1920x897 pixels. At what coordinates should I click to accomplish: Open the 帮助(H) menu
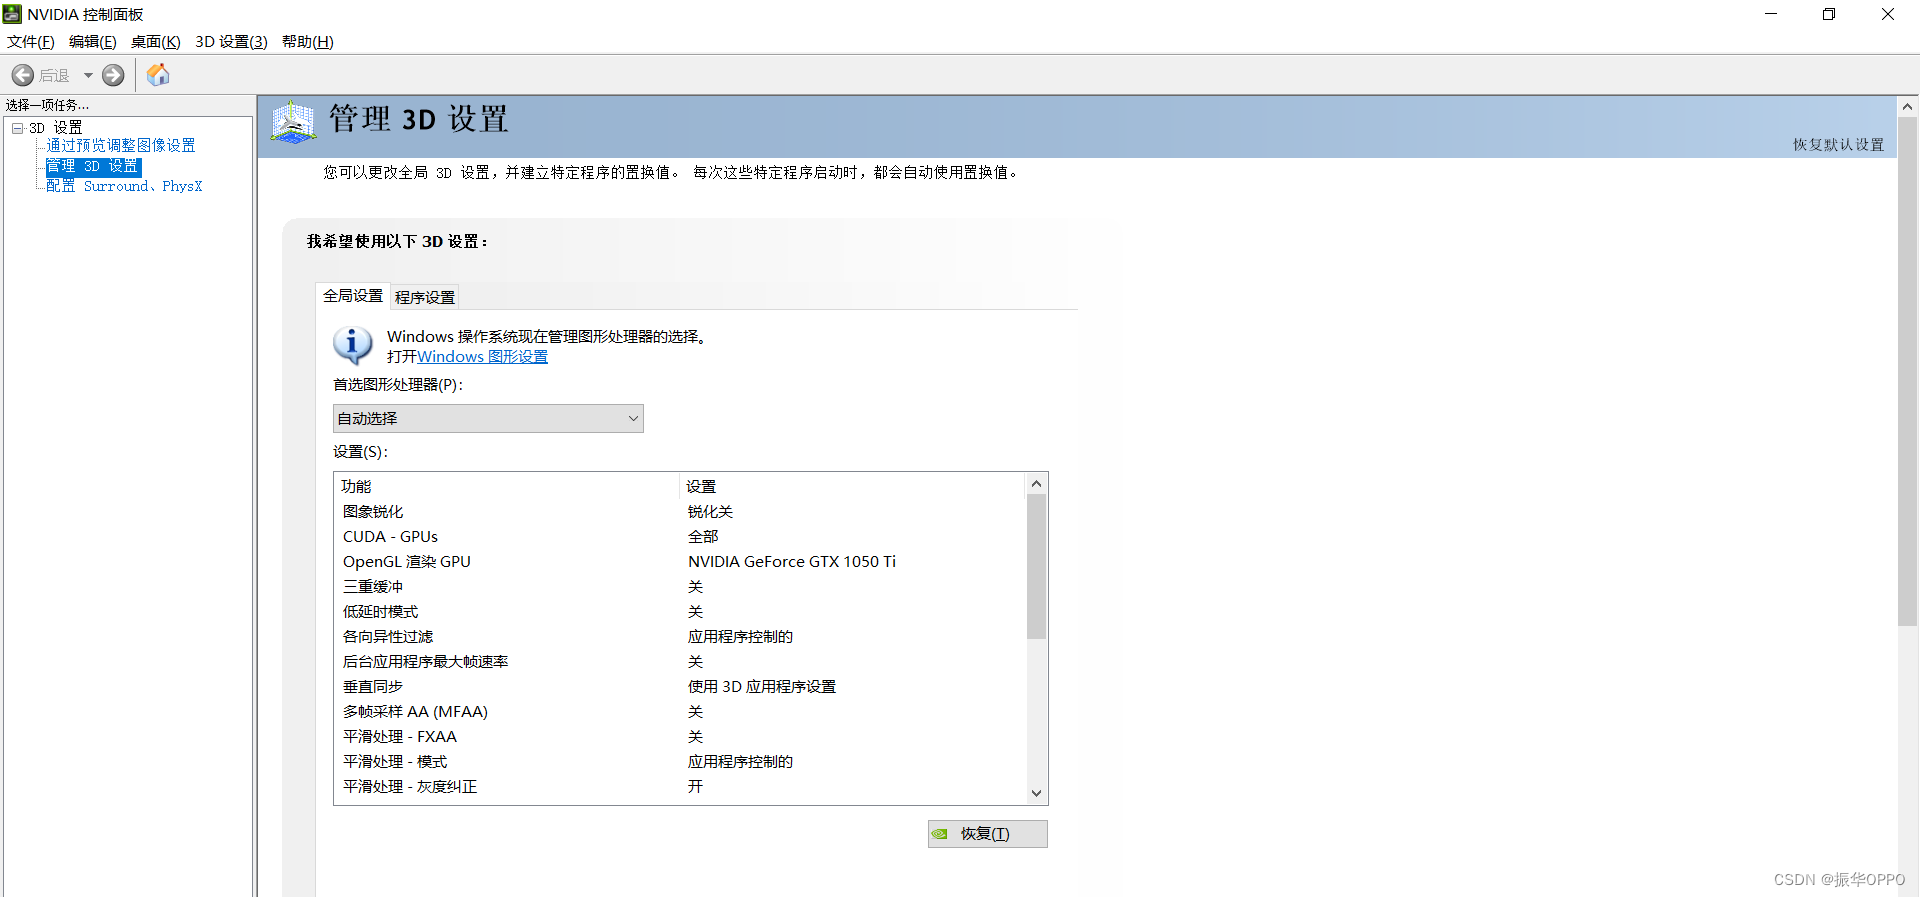pyautogui.click(x=308, y=42)
